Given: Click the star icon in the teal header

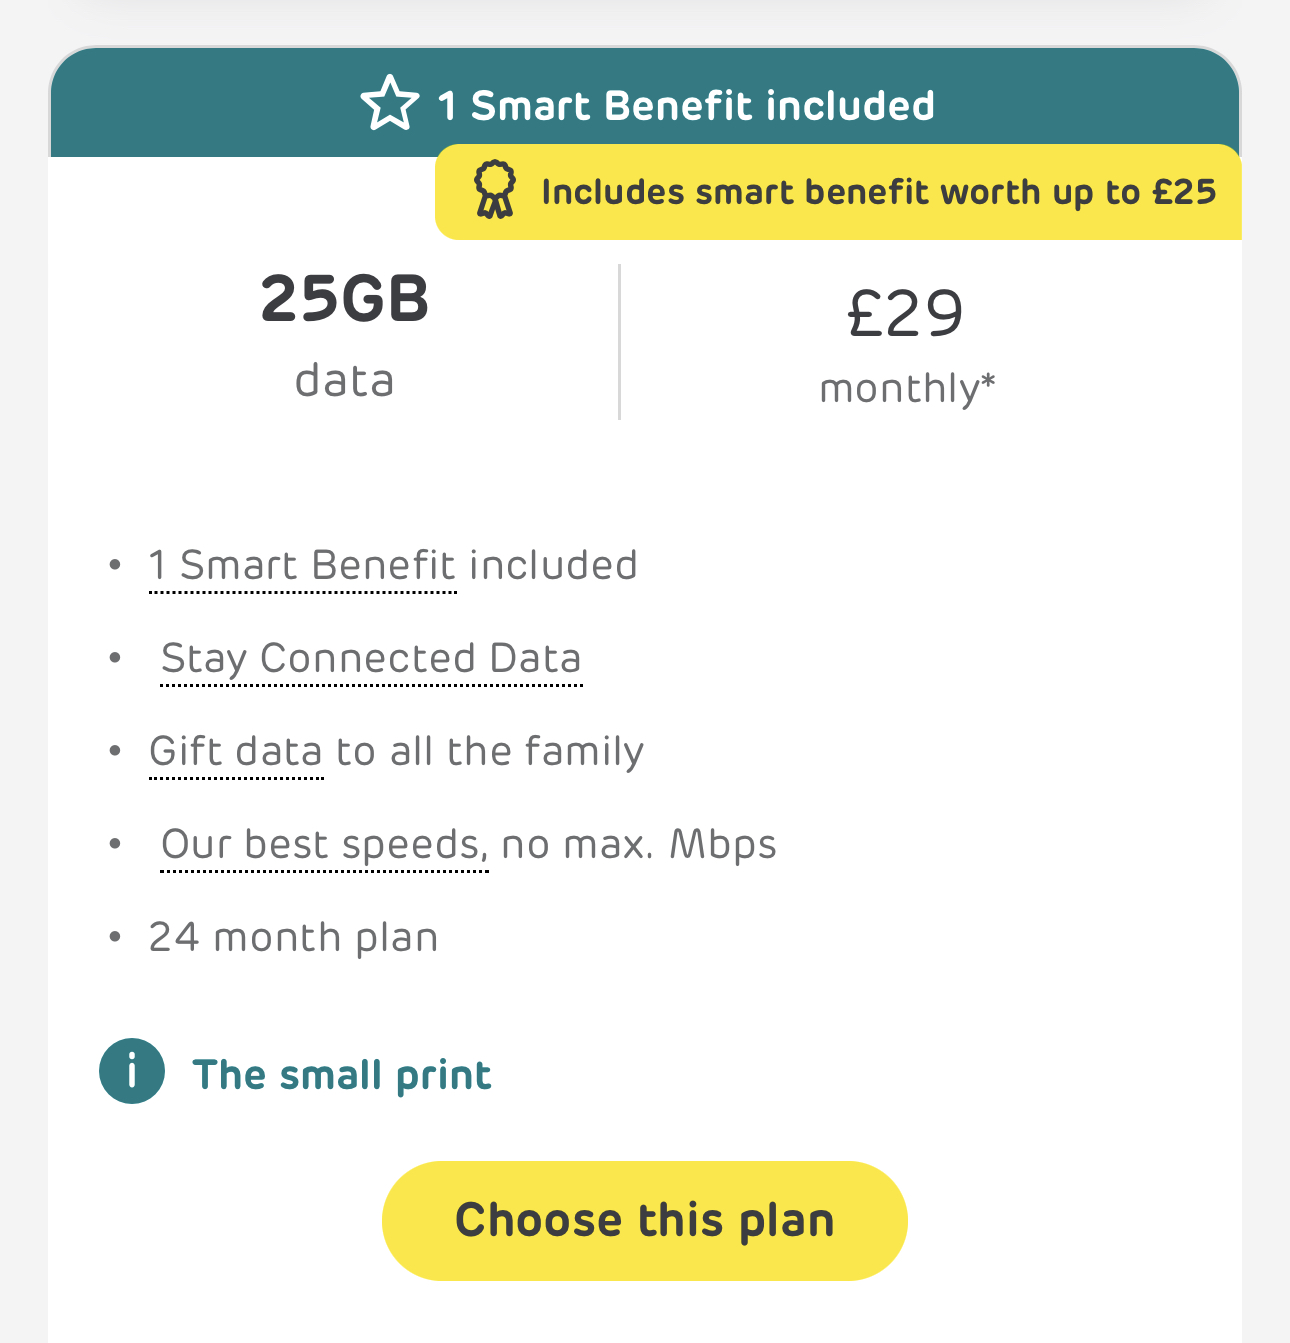Looking at the screenshot, I should point(389,104).
